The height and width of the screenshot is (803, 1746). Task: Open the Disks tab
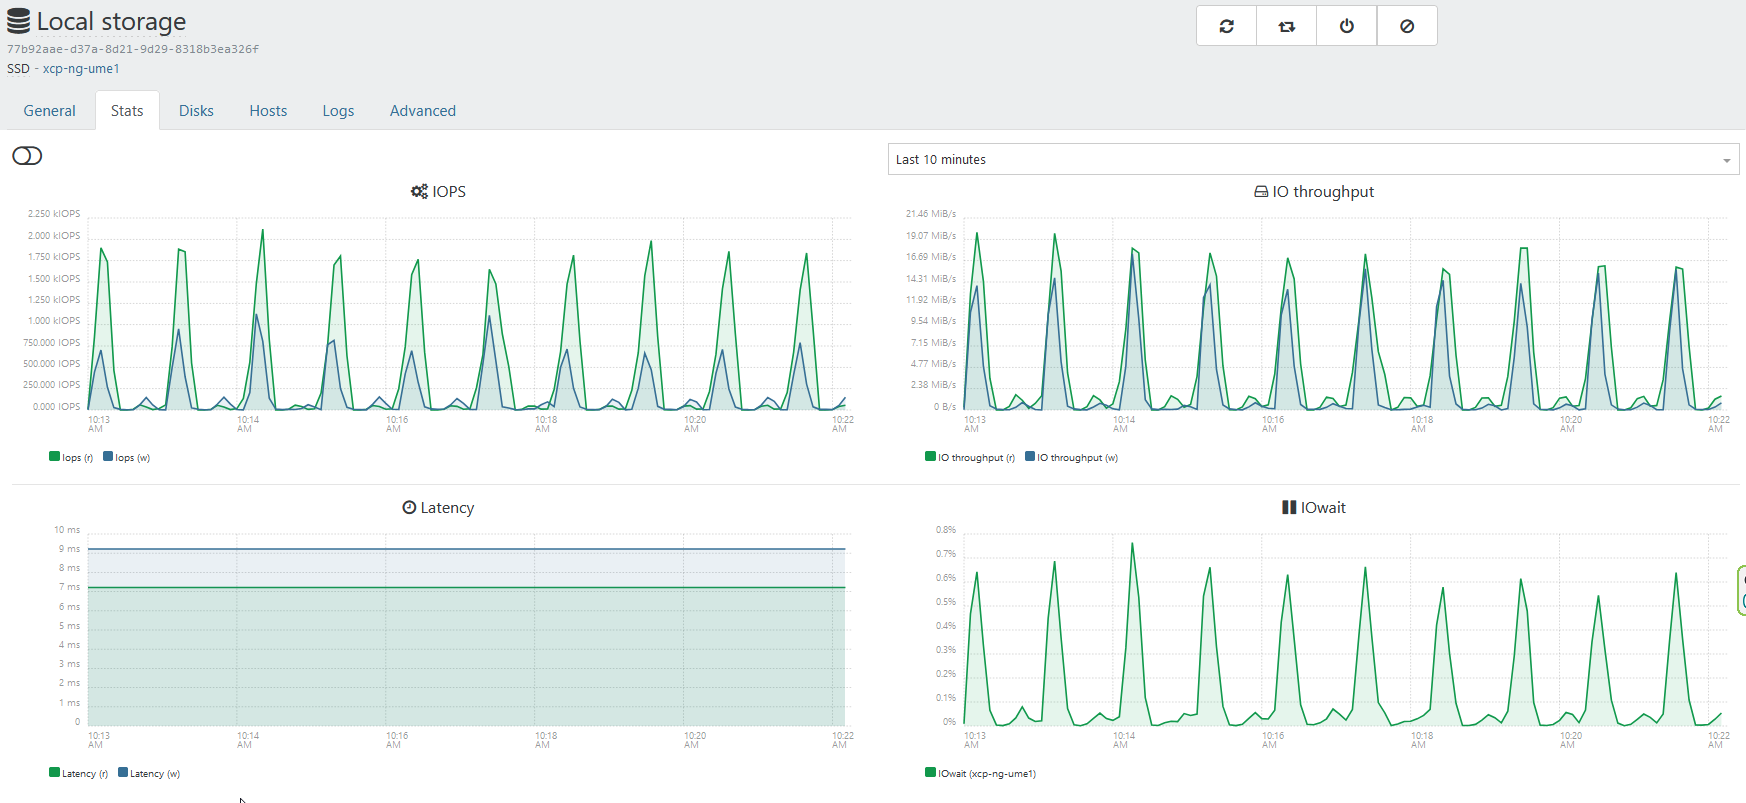pyautogui.click(x=196, y=111)
